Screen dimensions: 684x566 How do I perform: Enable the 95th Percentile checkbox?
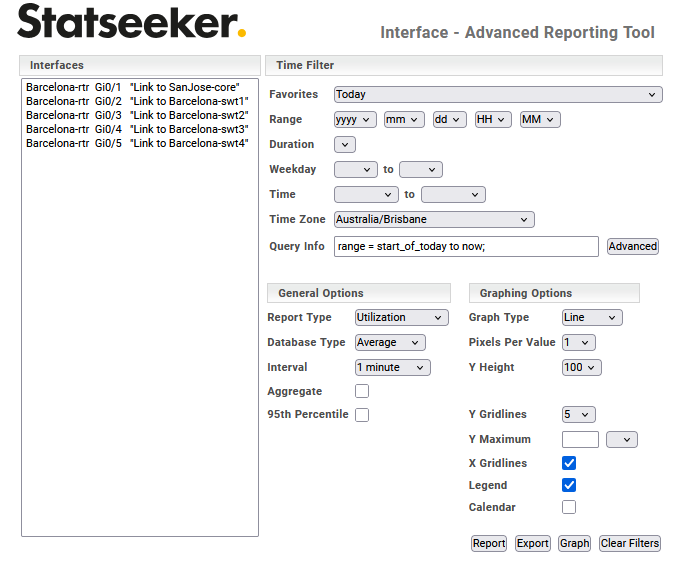(x=362, y=415)
